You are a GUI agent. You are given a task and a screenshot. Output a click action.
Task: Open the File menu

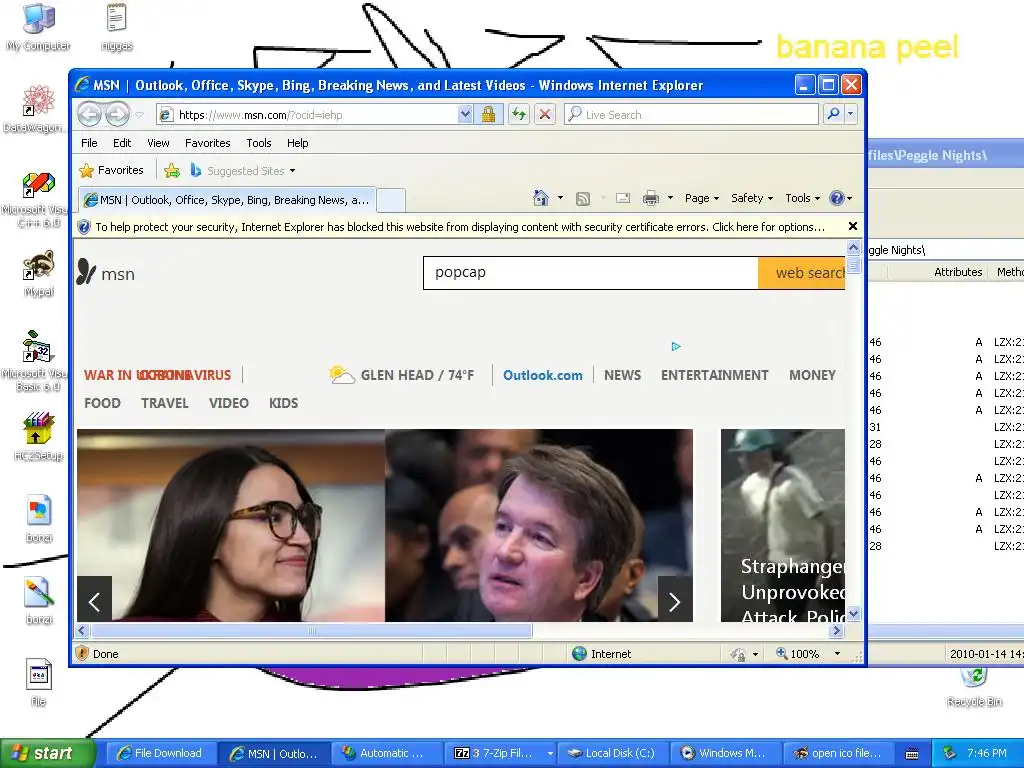pyautogui.click(x=89, y=143)
